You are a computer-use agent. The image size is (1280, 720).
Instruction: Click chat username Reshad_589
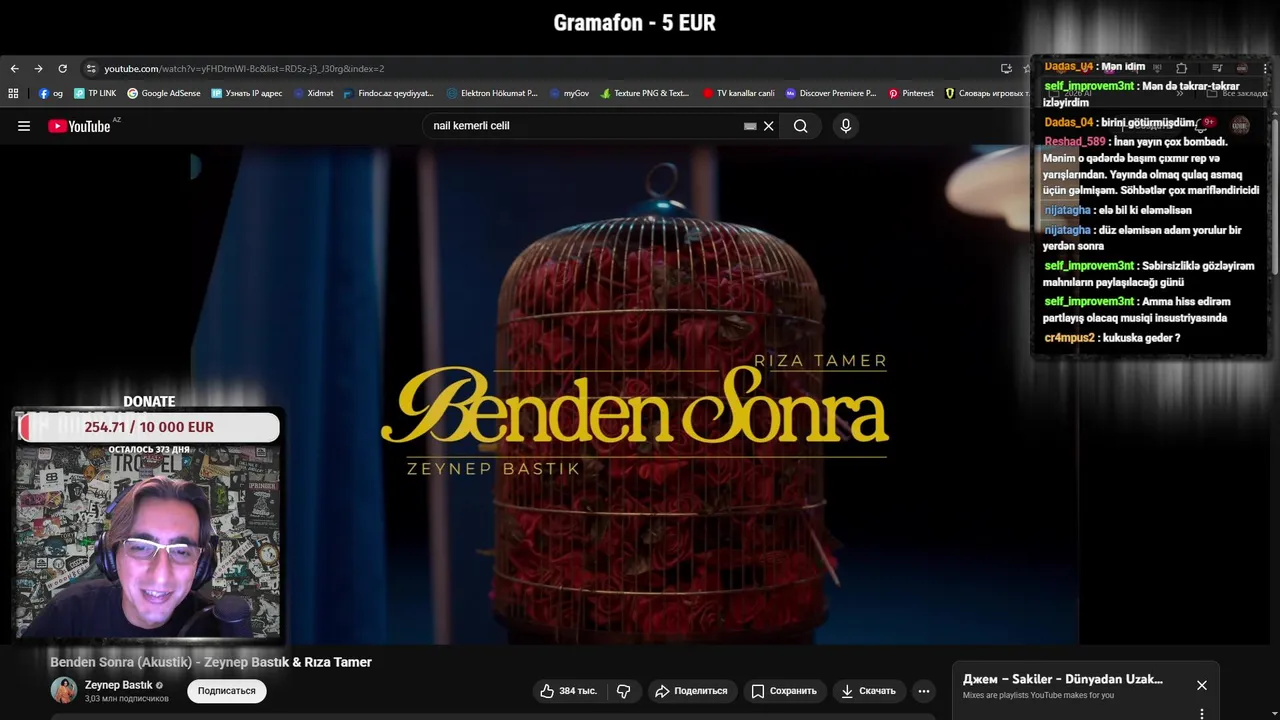1075,142
